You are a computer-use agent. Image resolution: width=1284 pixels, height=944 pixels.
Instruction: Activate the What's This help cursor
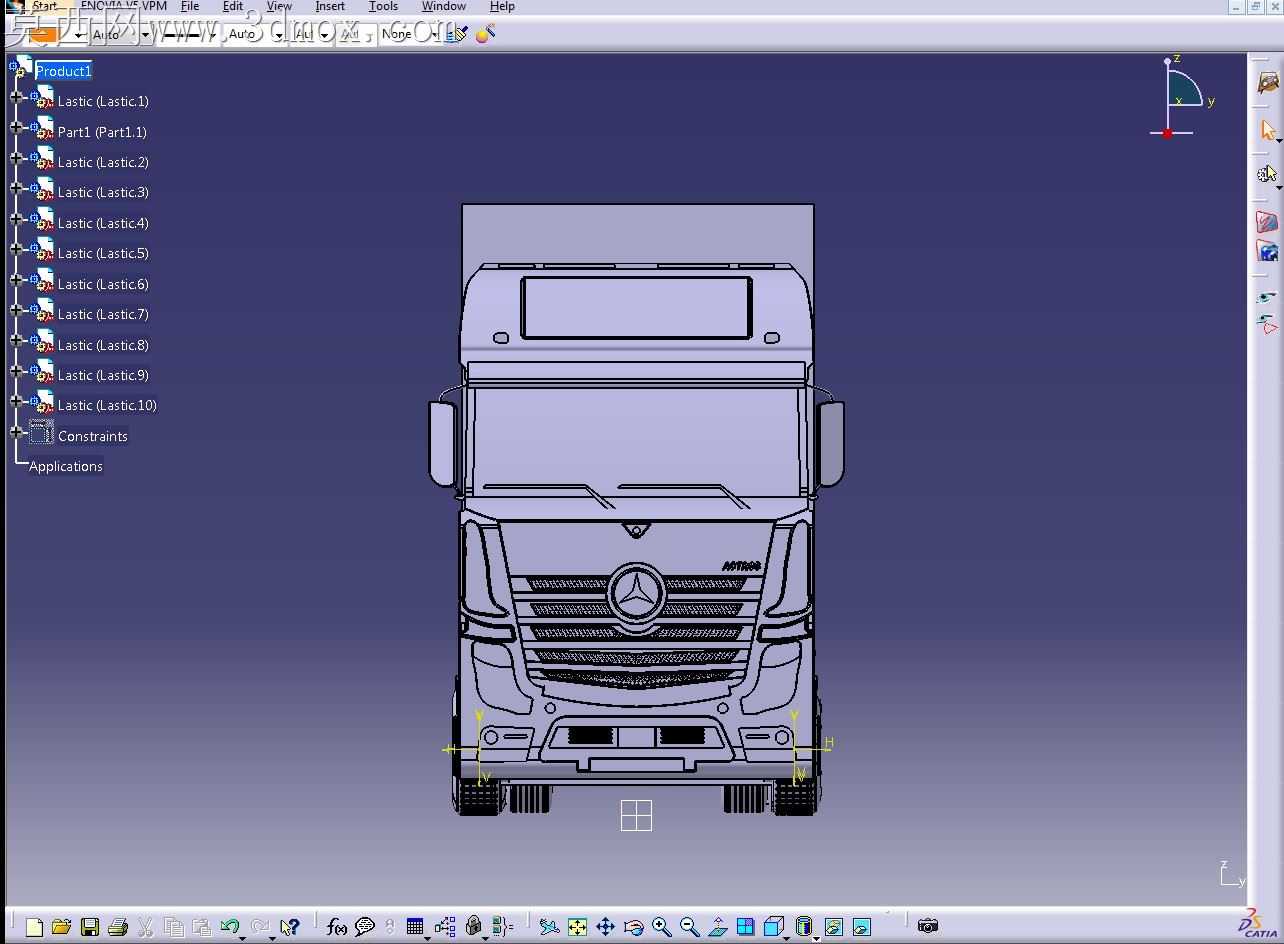pos(290,927)
